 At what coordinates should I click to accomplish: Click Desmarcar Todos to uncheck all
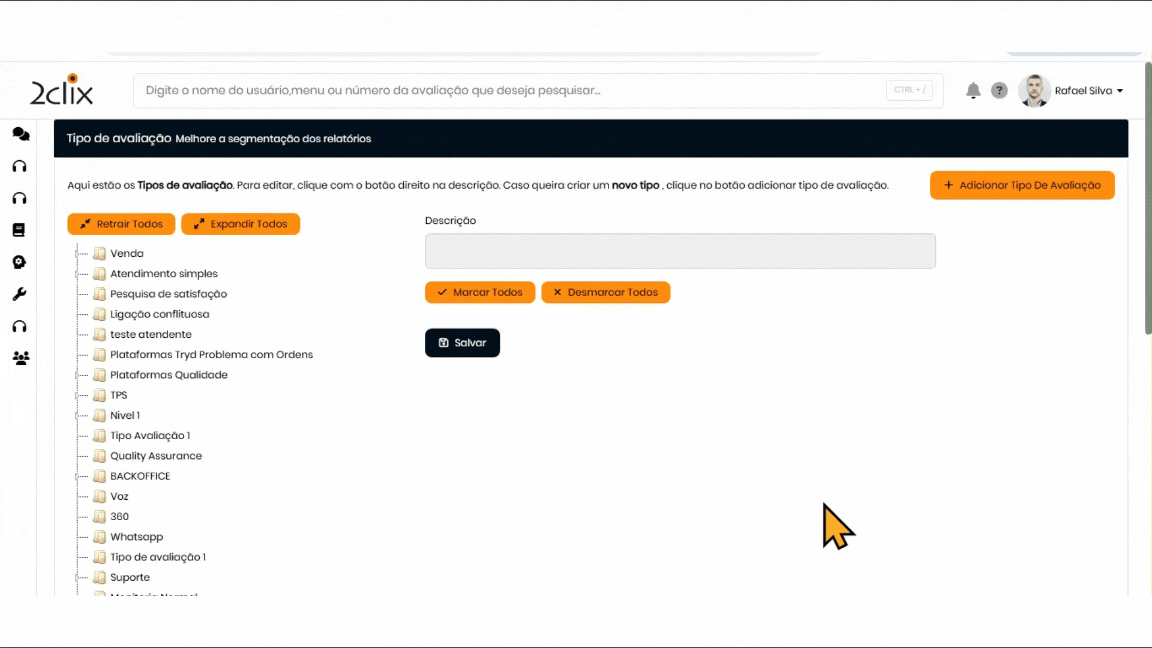pos(605,292)
